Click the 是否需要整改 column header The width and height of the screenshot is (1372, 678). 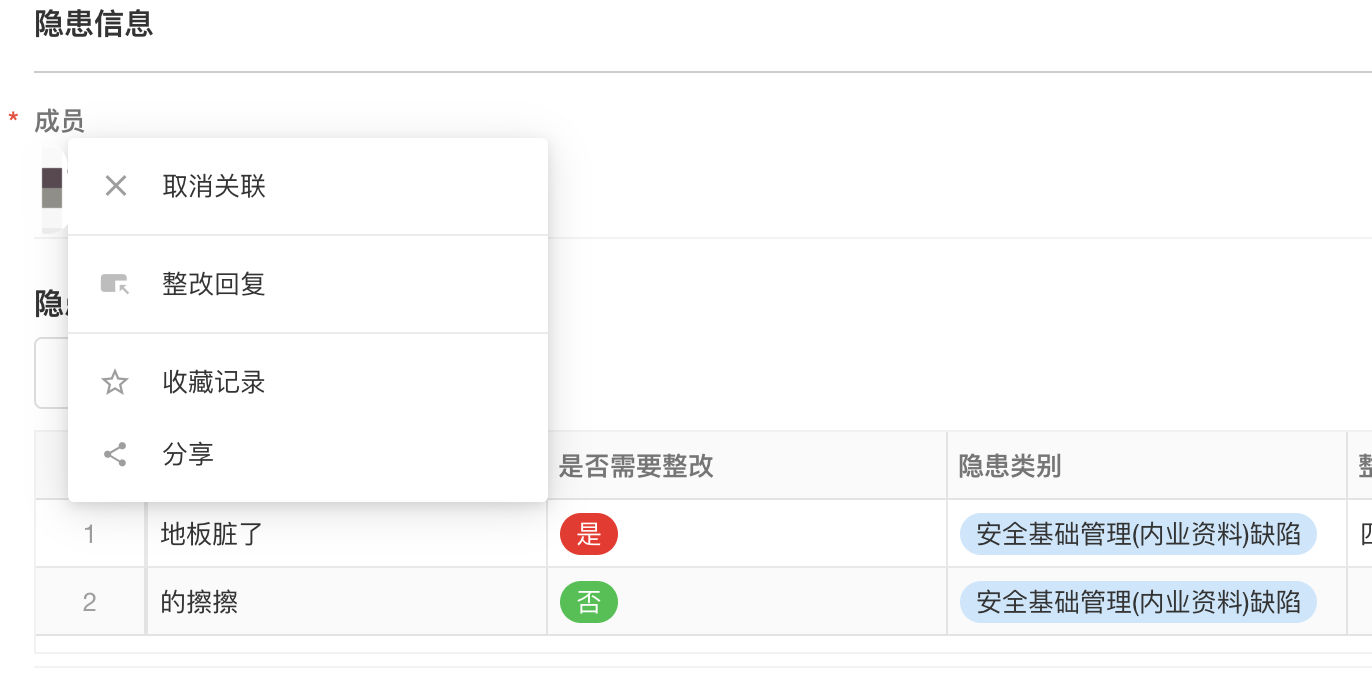[x=636, y=466]
